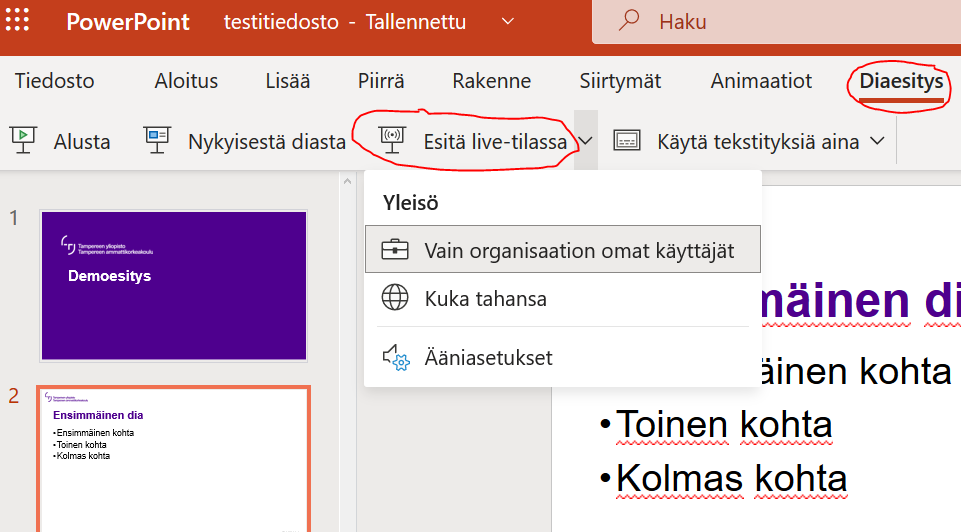Click Esitä live-tilassa button

tap(473, 142)
